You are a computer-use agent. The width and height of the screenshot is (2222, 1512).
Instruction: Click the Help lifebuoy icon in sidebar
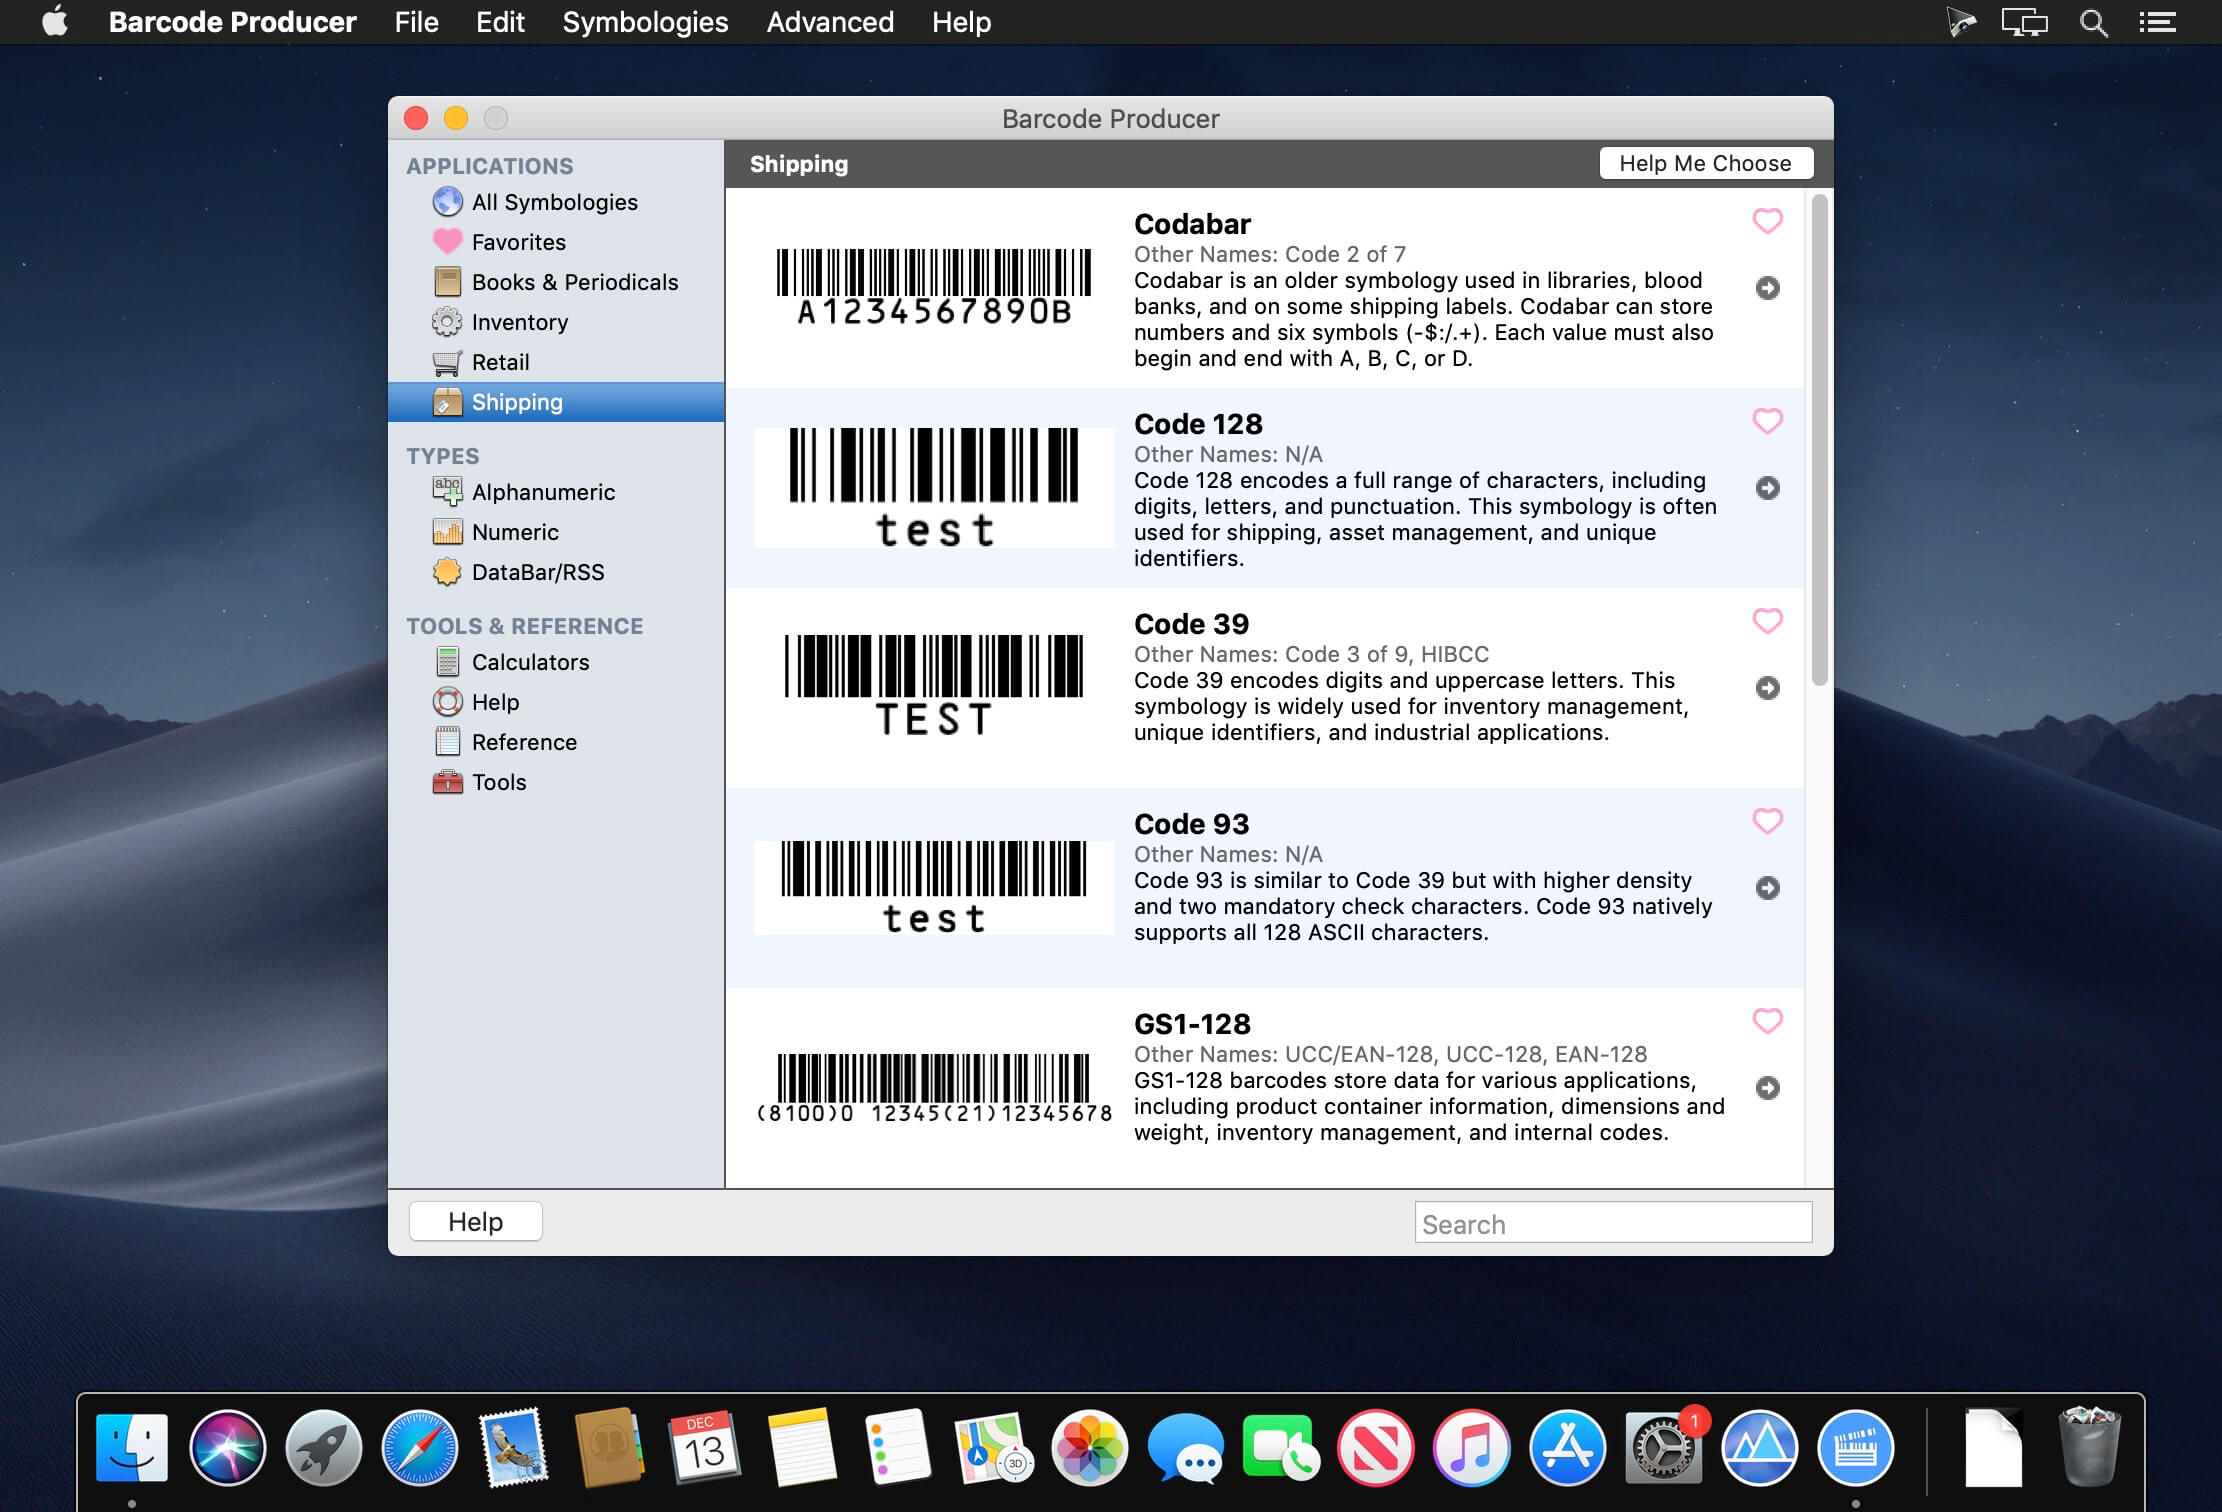point(447,702)
